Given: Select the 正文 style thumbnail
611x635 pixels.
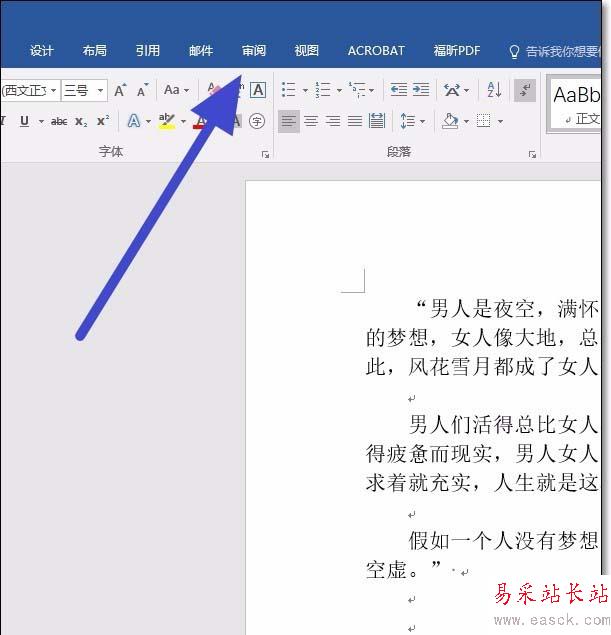Looking at the screenshot, I should pos(575,104).
